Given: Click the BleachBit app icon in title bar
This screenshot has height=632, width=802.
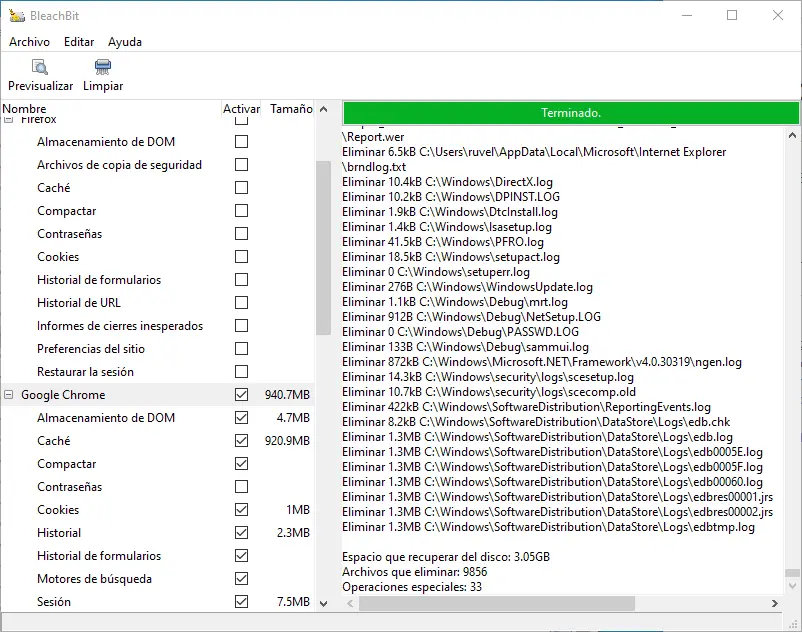Looking at the screenshot, I should click(x=17, y=15).
